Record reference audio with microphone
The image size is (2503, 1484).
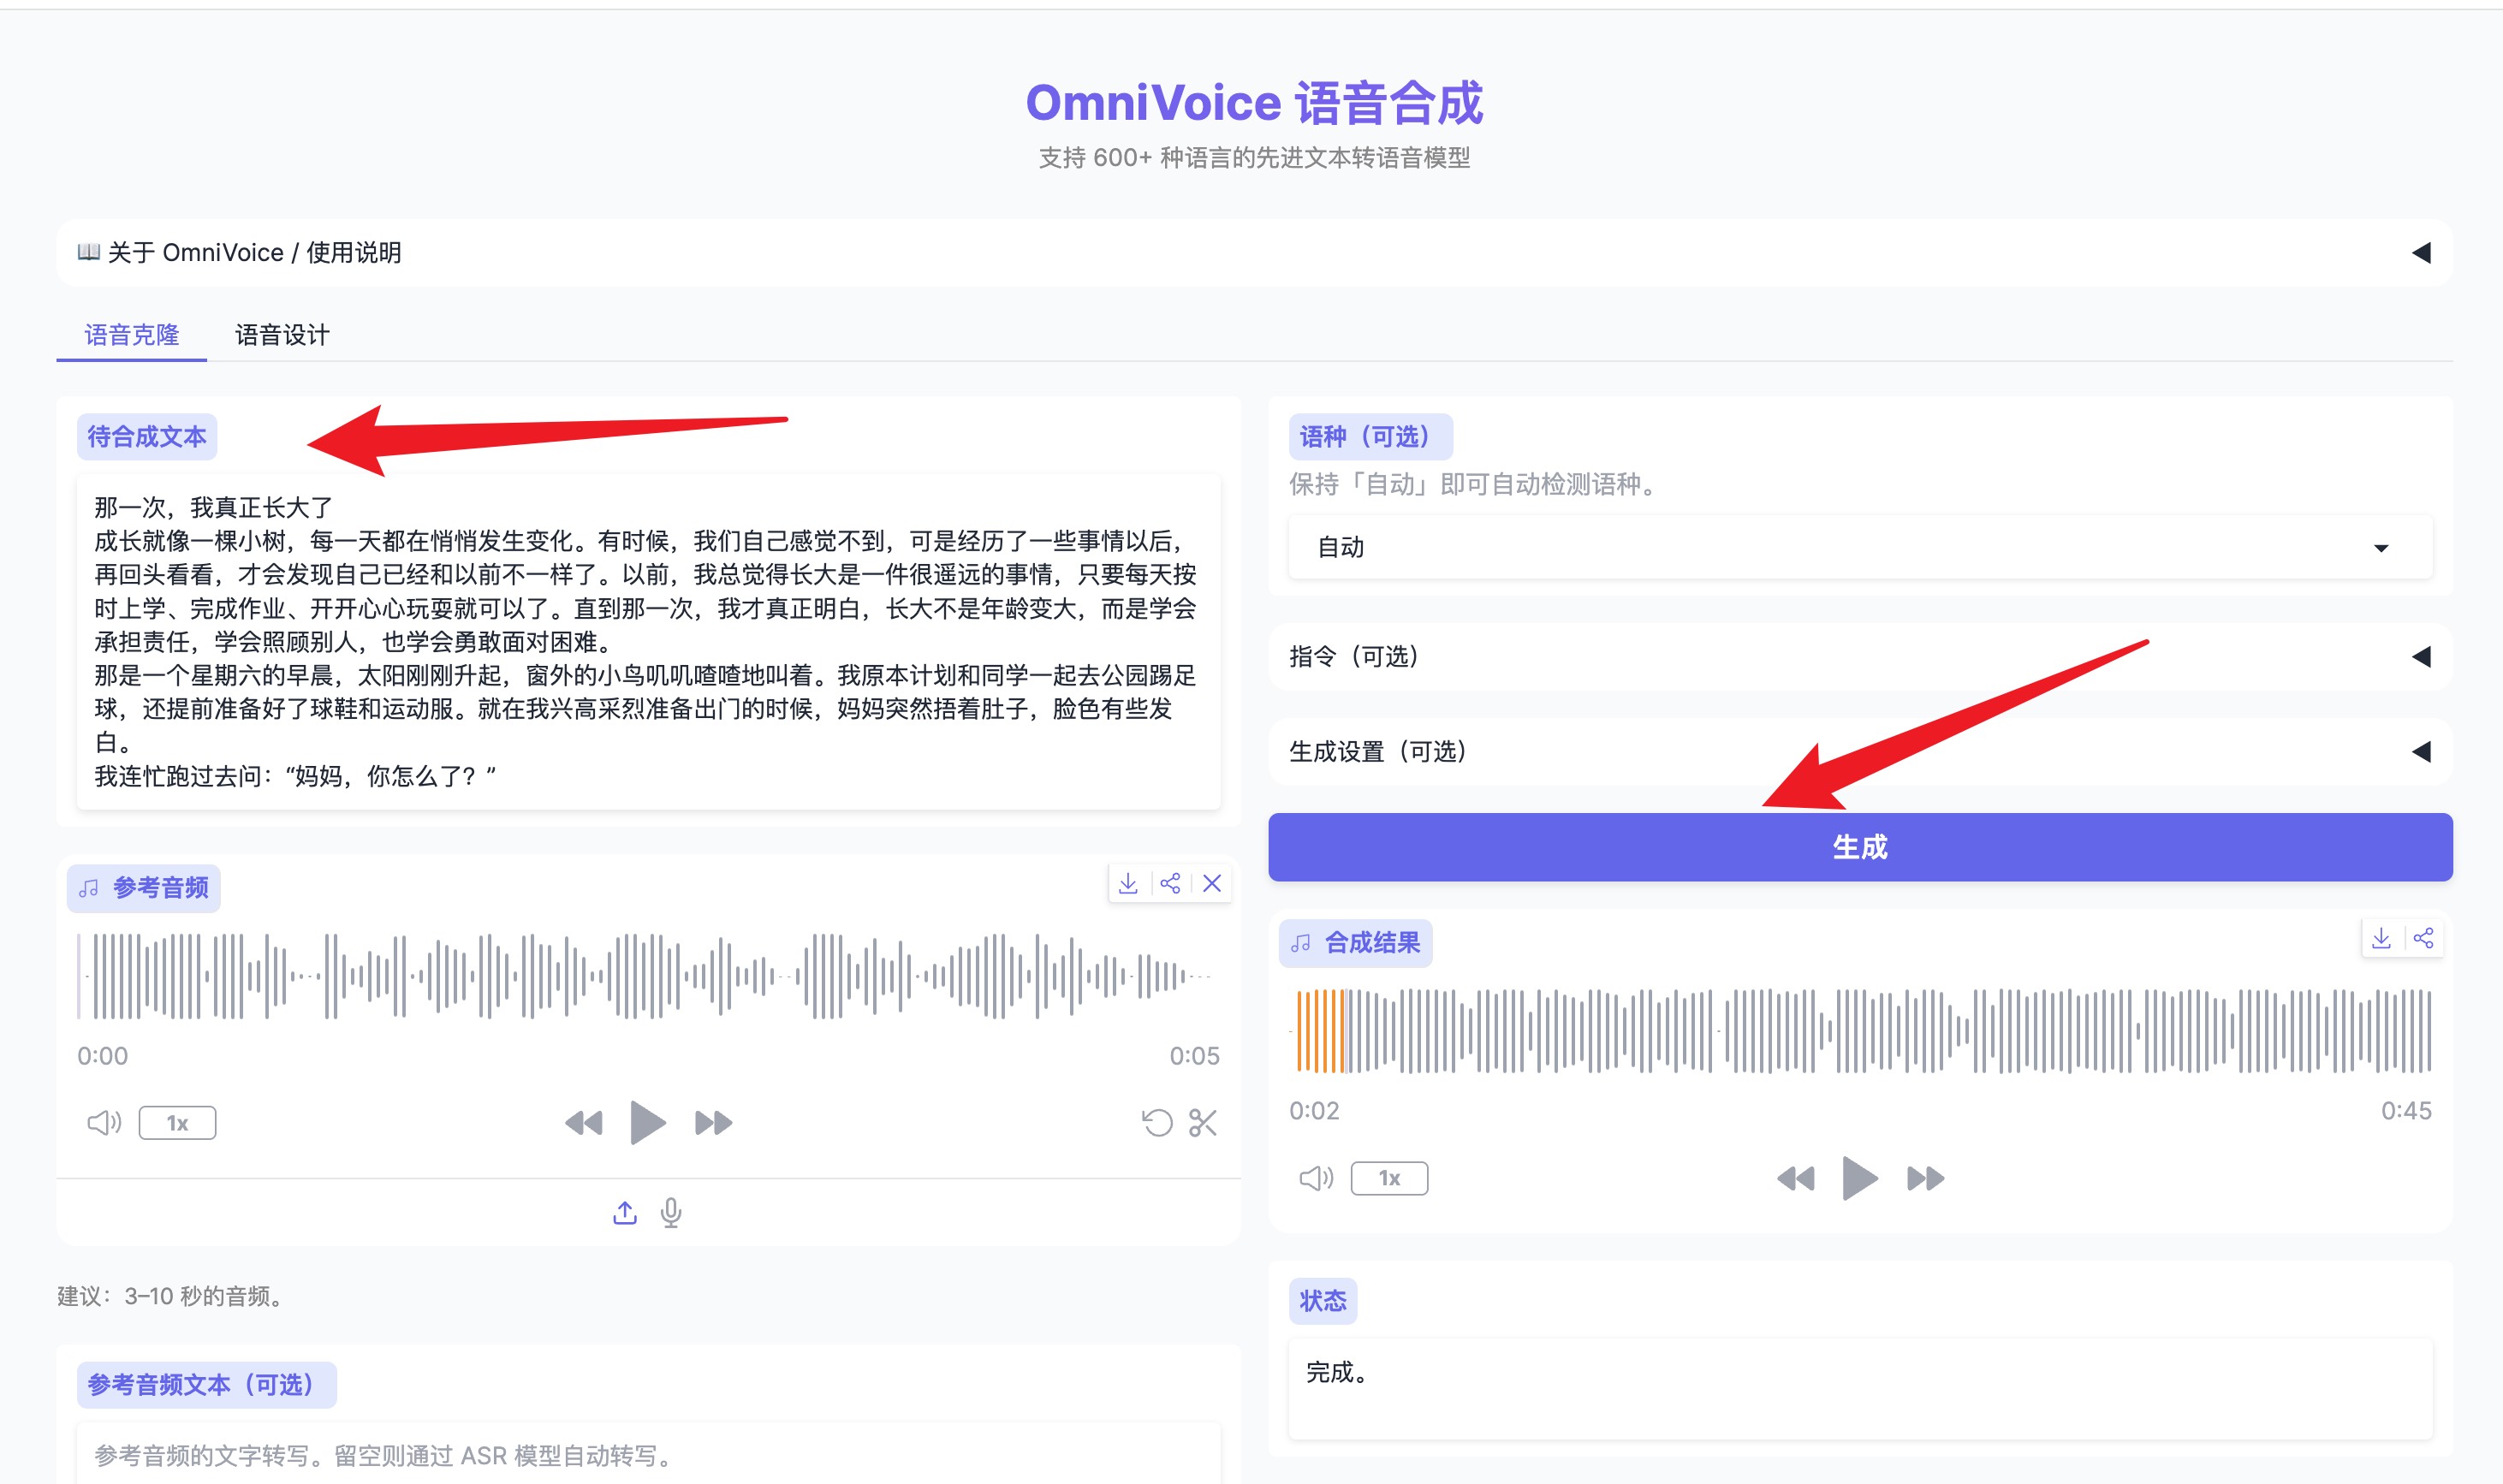671,1213
